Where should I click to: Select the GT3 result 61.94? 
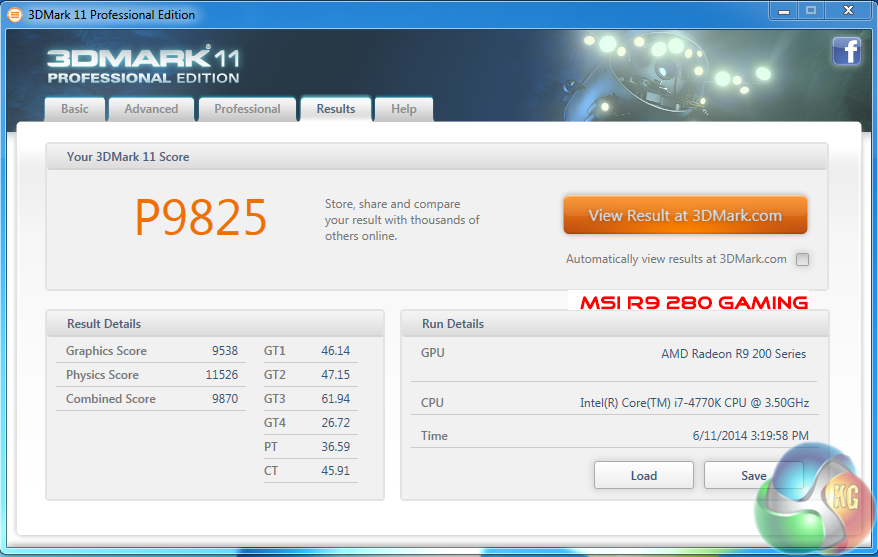pos(335,399)
